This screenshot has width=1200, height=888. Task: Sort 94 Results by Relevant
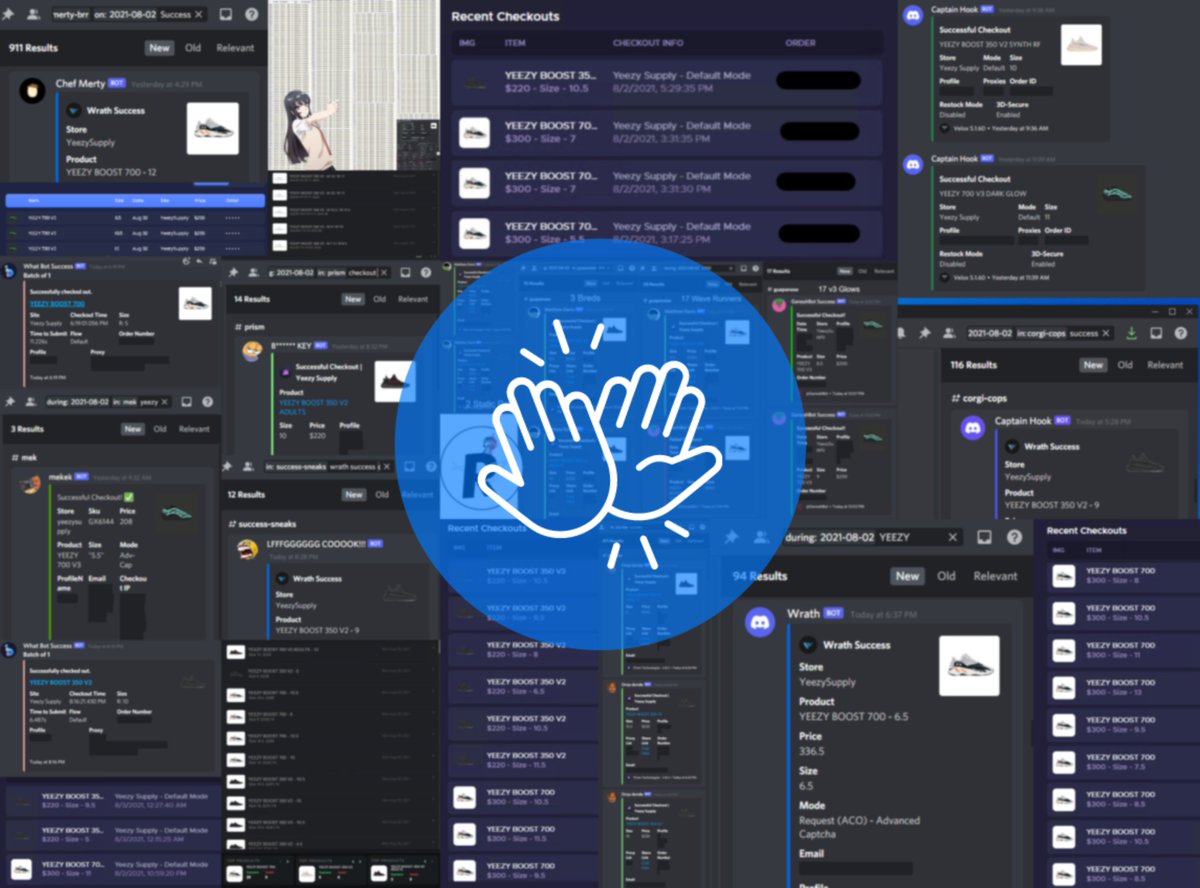pos(995,576)
